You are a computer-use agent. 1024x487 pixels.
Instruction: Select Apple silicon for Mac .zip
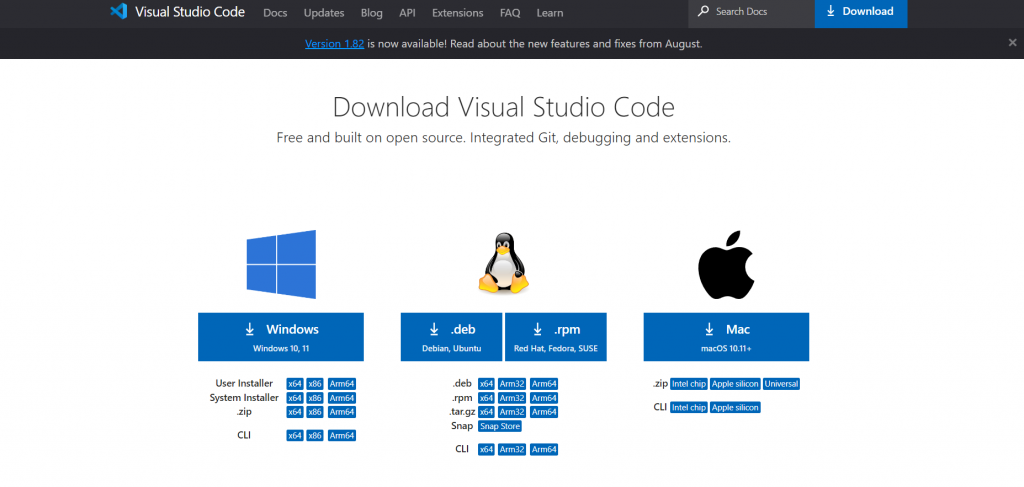(735, 384)
